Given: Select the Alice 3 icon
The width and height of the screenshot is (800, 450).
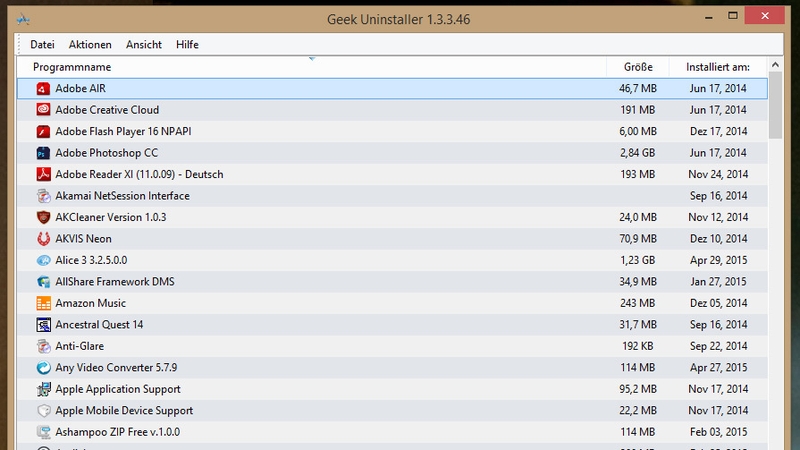Looking at the screenshot, I should click(x=43, y=260).
